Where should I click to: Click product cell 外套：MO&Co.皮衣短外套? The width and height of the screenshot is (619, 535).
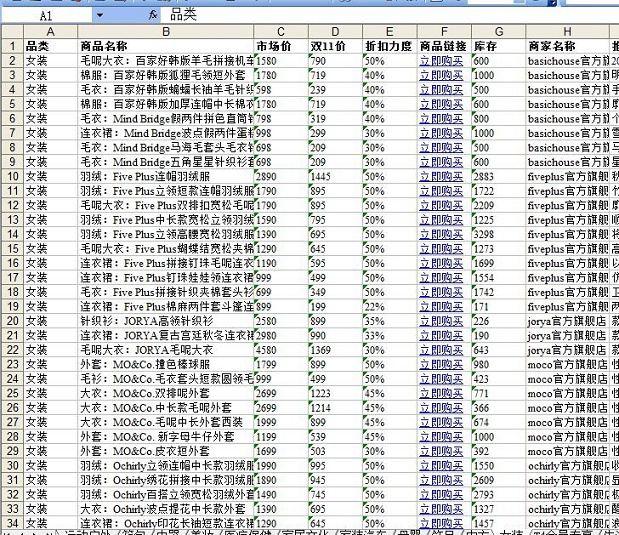pyautogui.click(x=166, y=451)
